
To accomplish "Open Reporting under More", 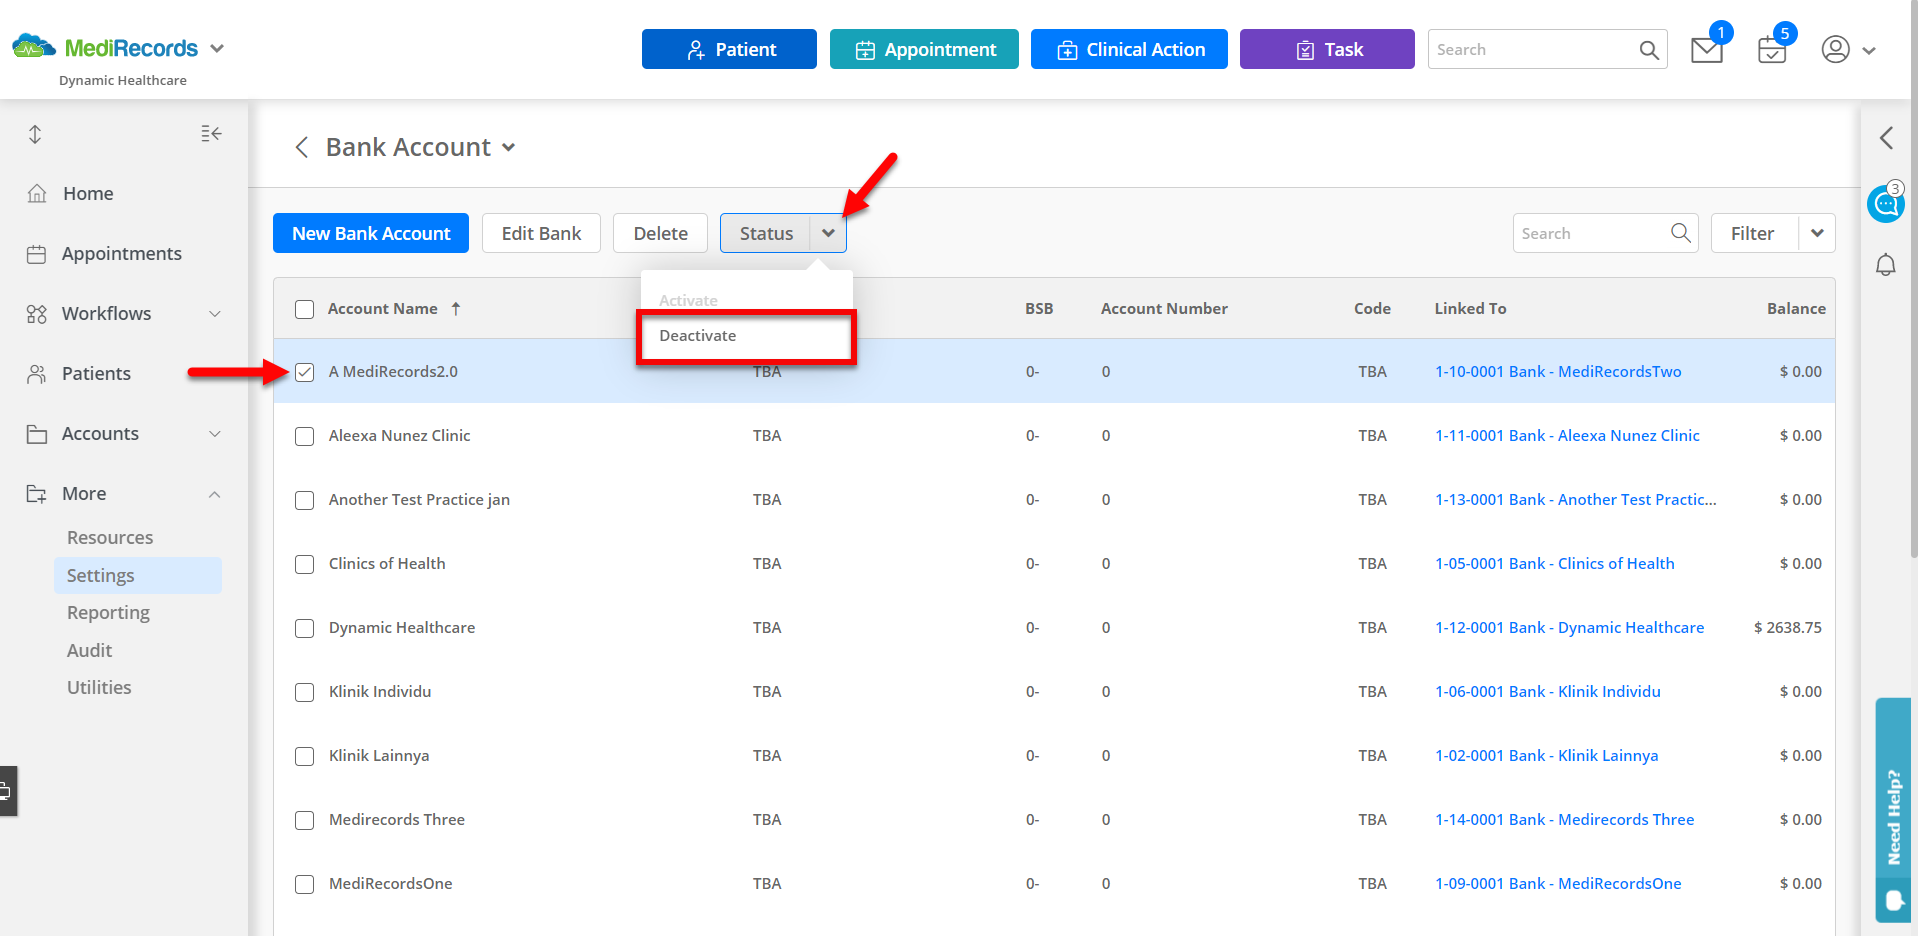I will click(x=108, y=613).
